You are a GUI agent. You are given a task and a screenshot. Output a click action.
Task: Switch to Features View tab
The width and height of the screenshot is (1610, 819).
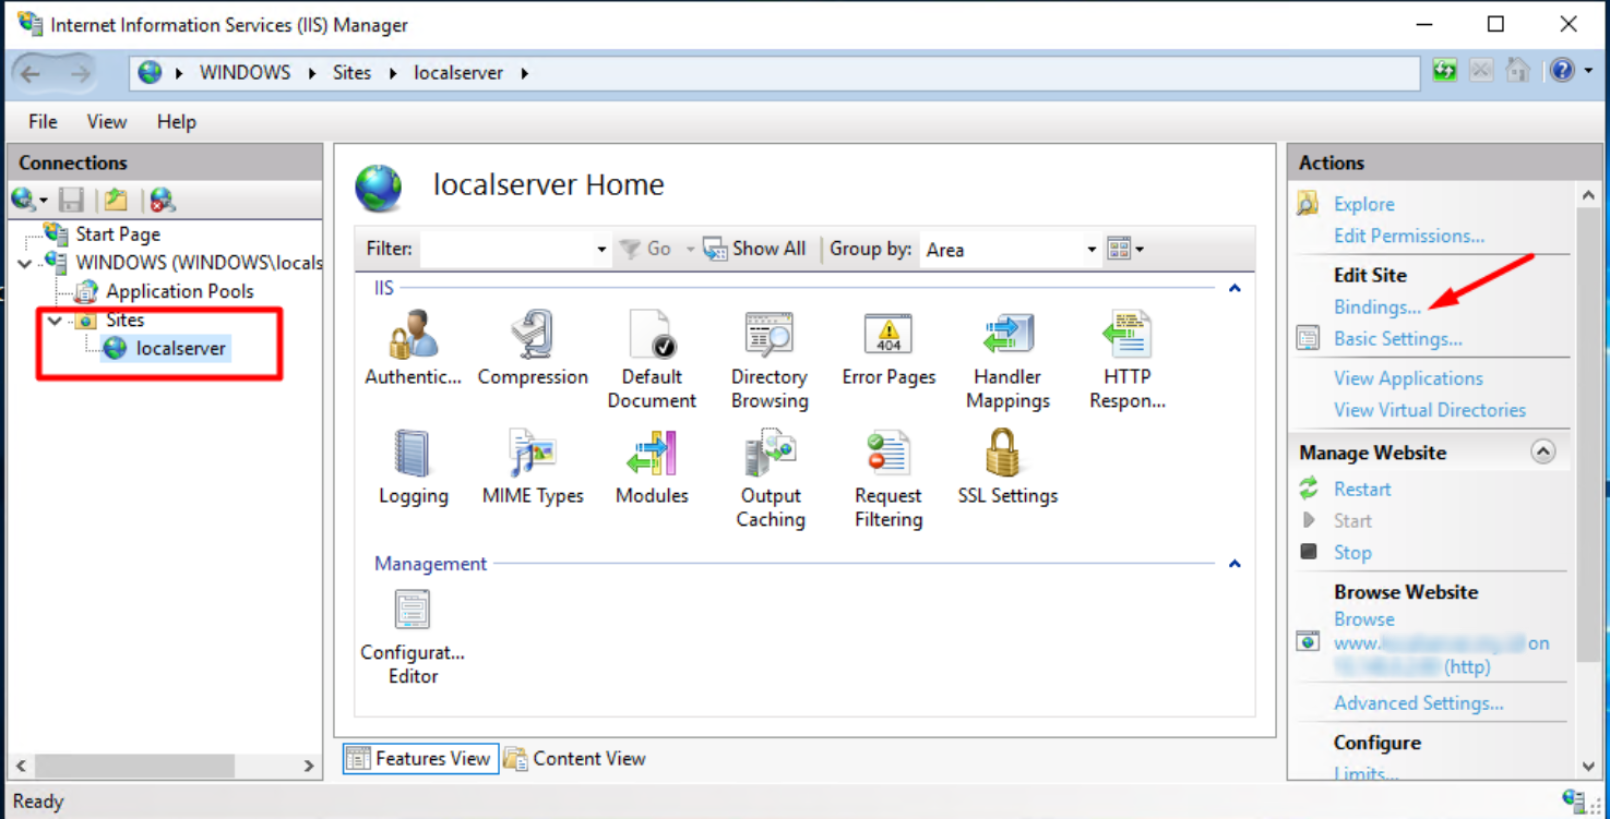coord(421,759)
